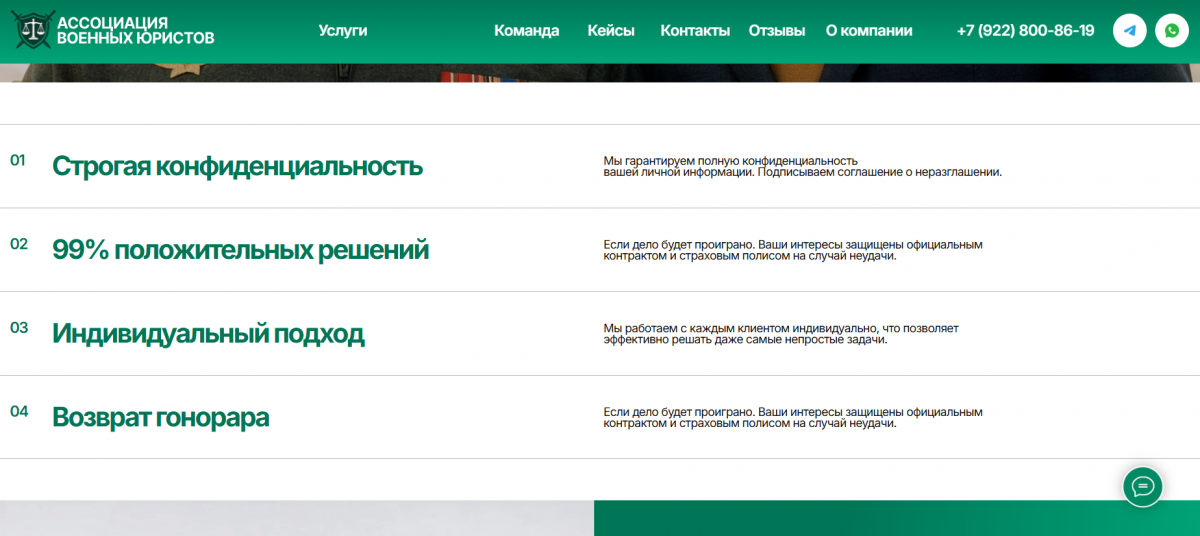Click the 'Индивидуальный подход' heading
Image resolution: width=1200 pixels, height=536 pixels.
[208, 334]
